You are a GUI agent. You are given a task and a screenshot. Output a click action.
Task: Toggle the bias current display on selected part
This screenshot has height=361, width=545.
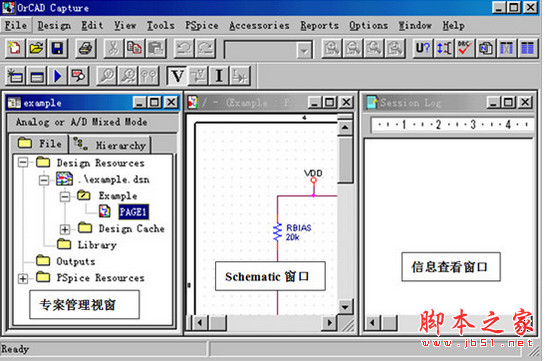[240, 76]
